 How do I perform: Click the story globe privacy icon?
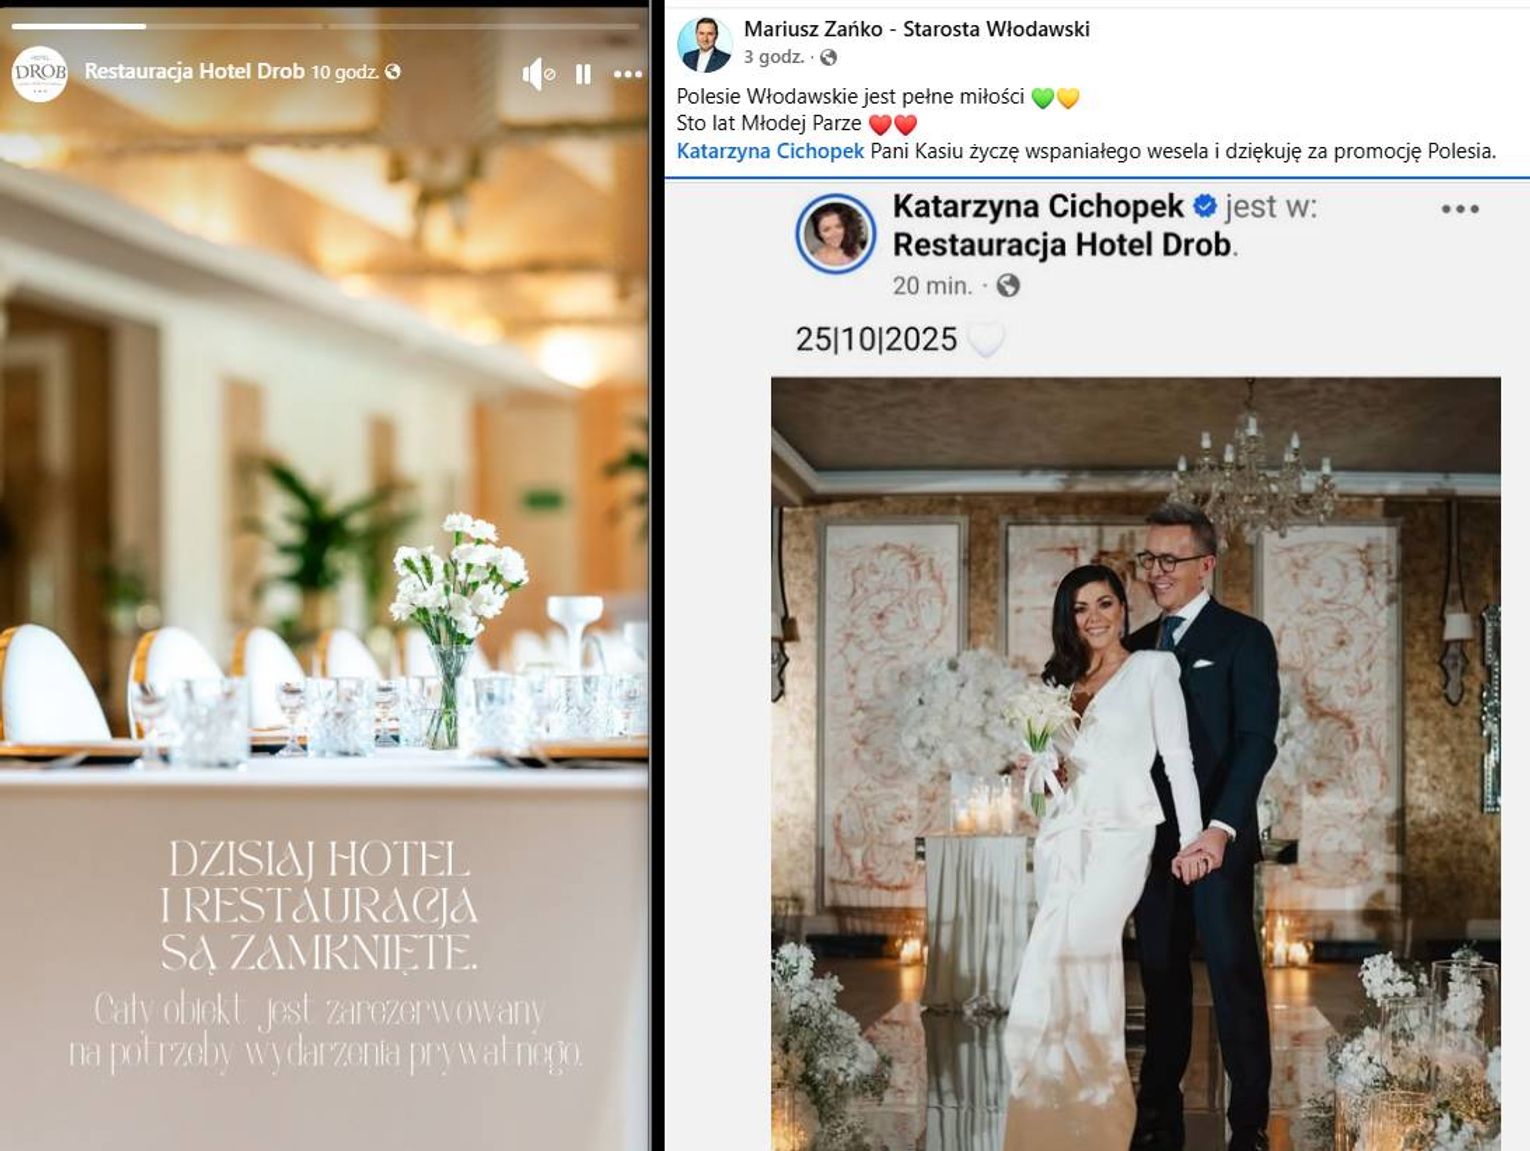(393, 71)
